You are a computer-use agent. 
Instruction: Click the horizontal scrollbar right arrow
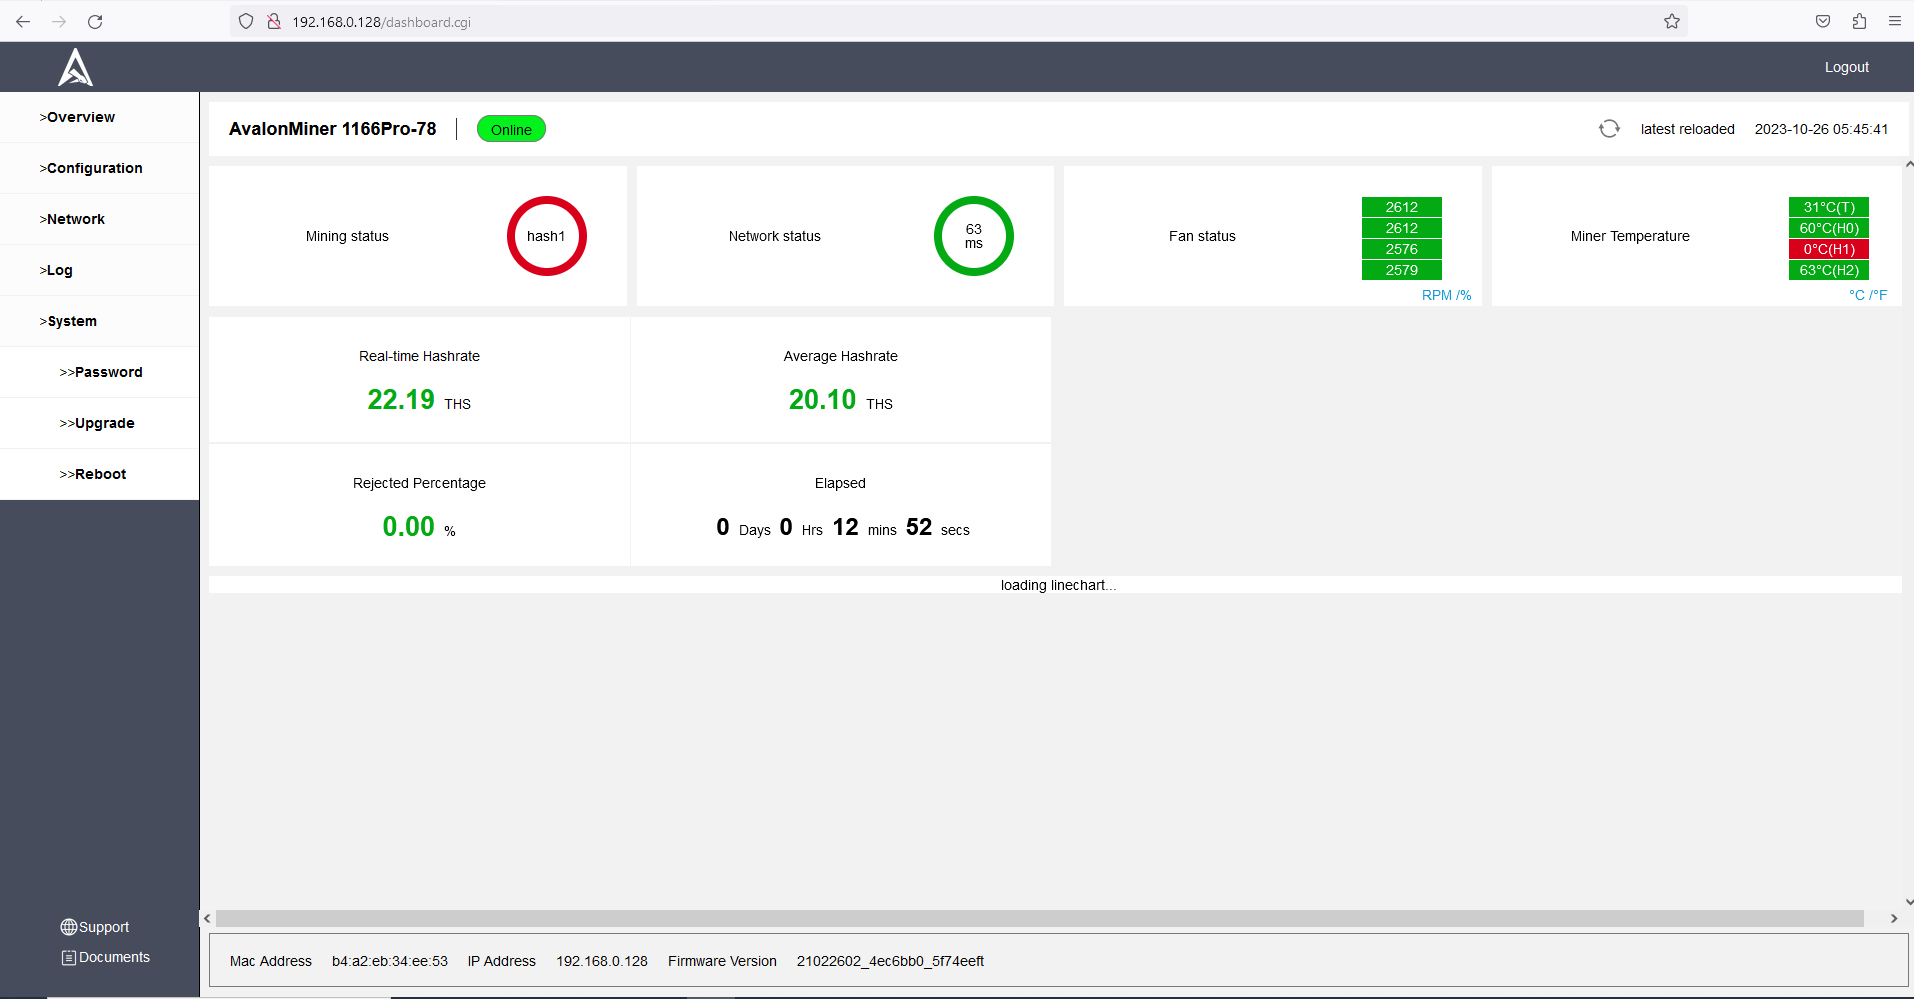pyautogui.click(x=1894, y=918)
